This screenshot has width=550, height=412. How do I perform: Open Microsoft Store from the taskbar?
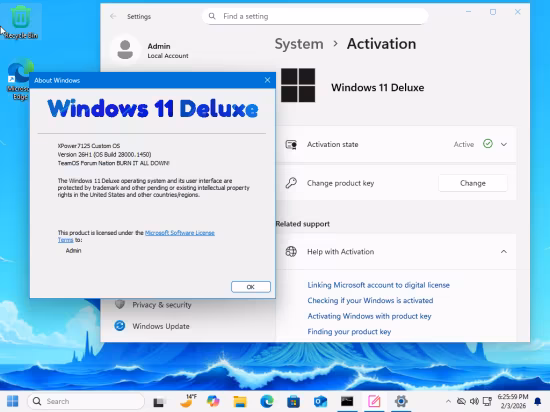click(293, 401)
